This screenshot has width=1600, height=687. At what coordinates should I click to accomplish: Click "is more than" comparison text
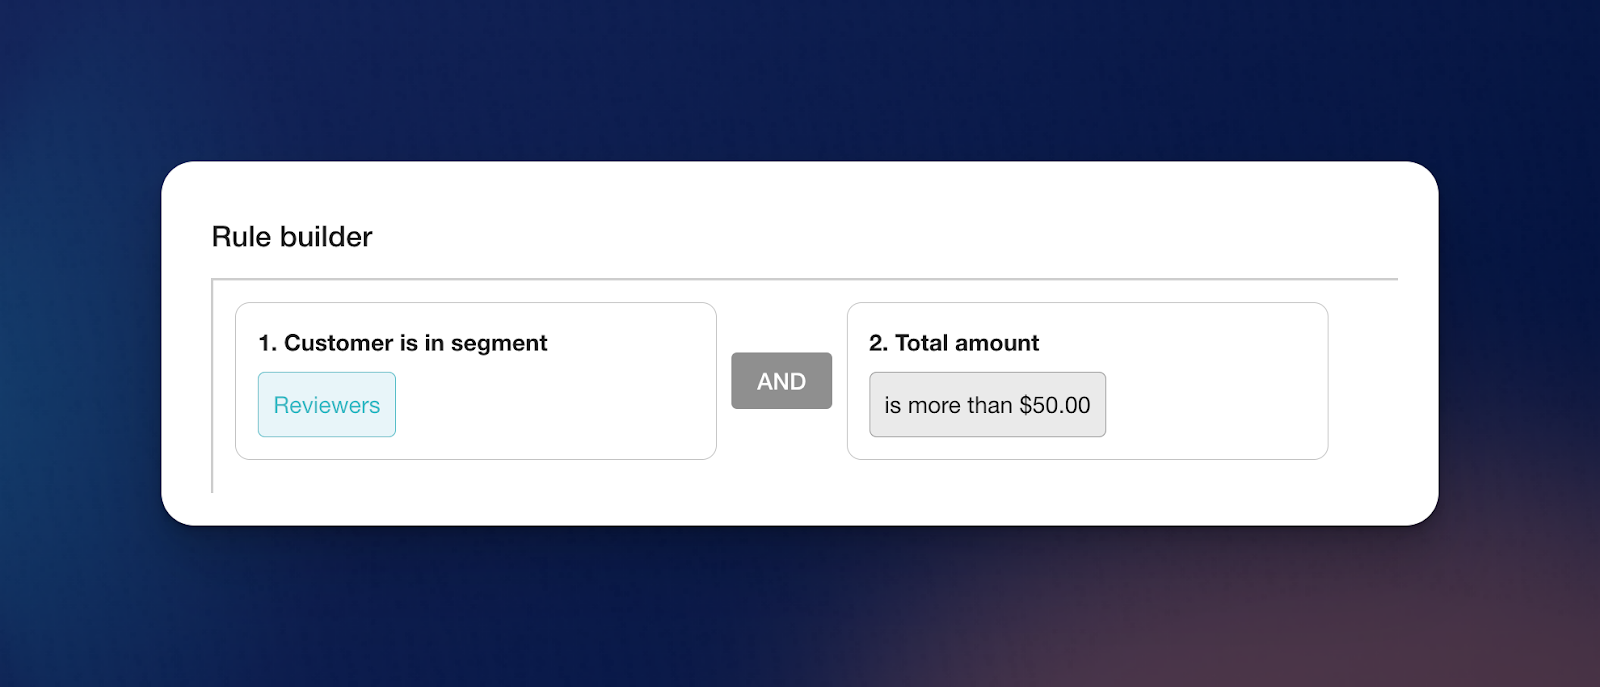coord(948,405)
